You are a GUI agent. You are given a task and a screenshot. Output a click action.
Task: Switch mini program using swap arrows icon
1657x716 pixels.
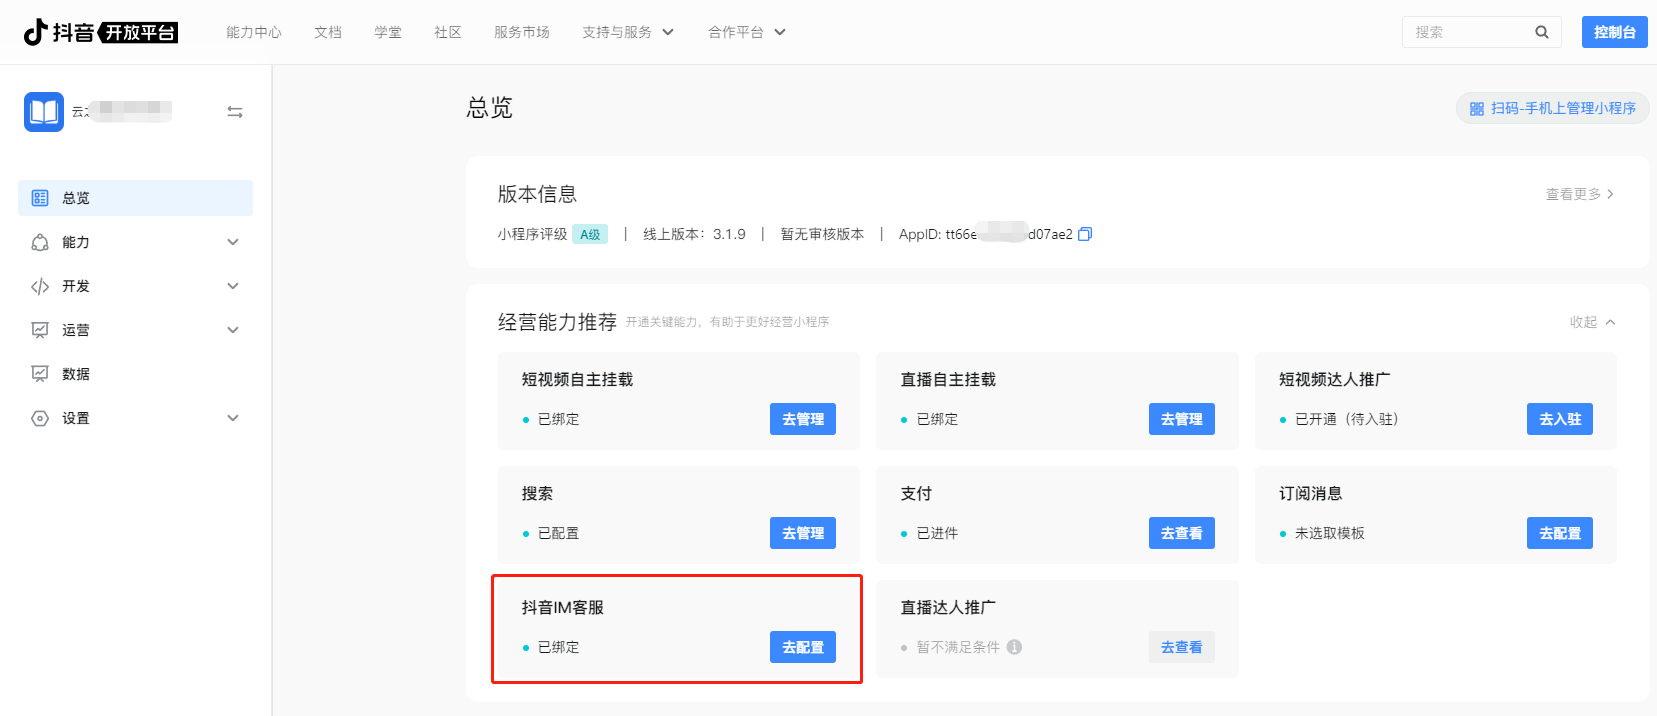coord(235,112)
